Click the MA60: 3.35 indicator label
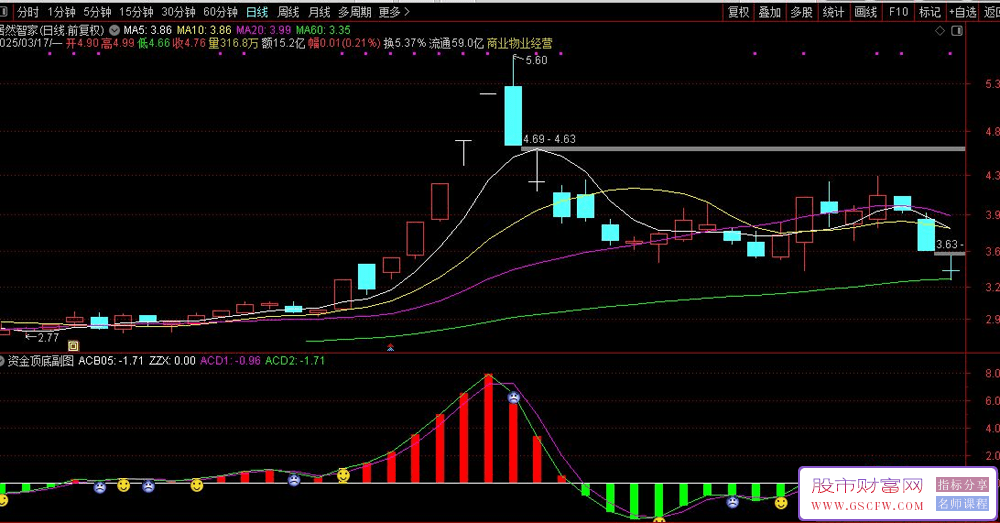1000x523 pixels. tap(323, 30)
